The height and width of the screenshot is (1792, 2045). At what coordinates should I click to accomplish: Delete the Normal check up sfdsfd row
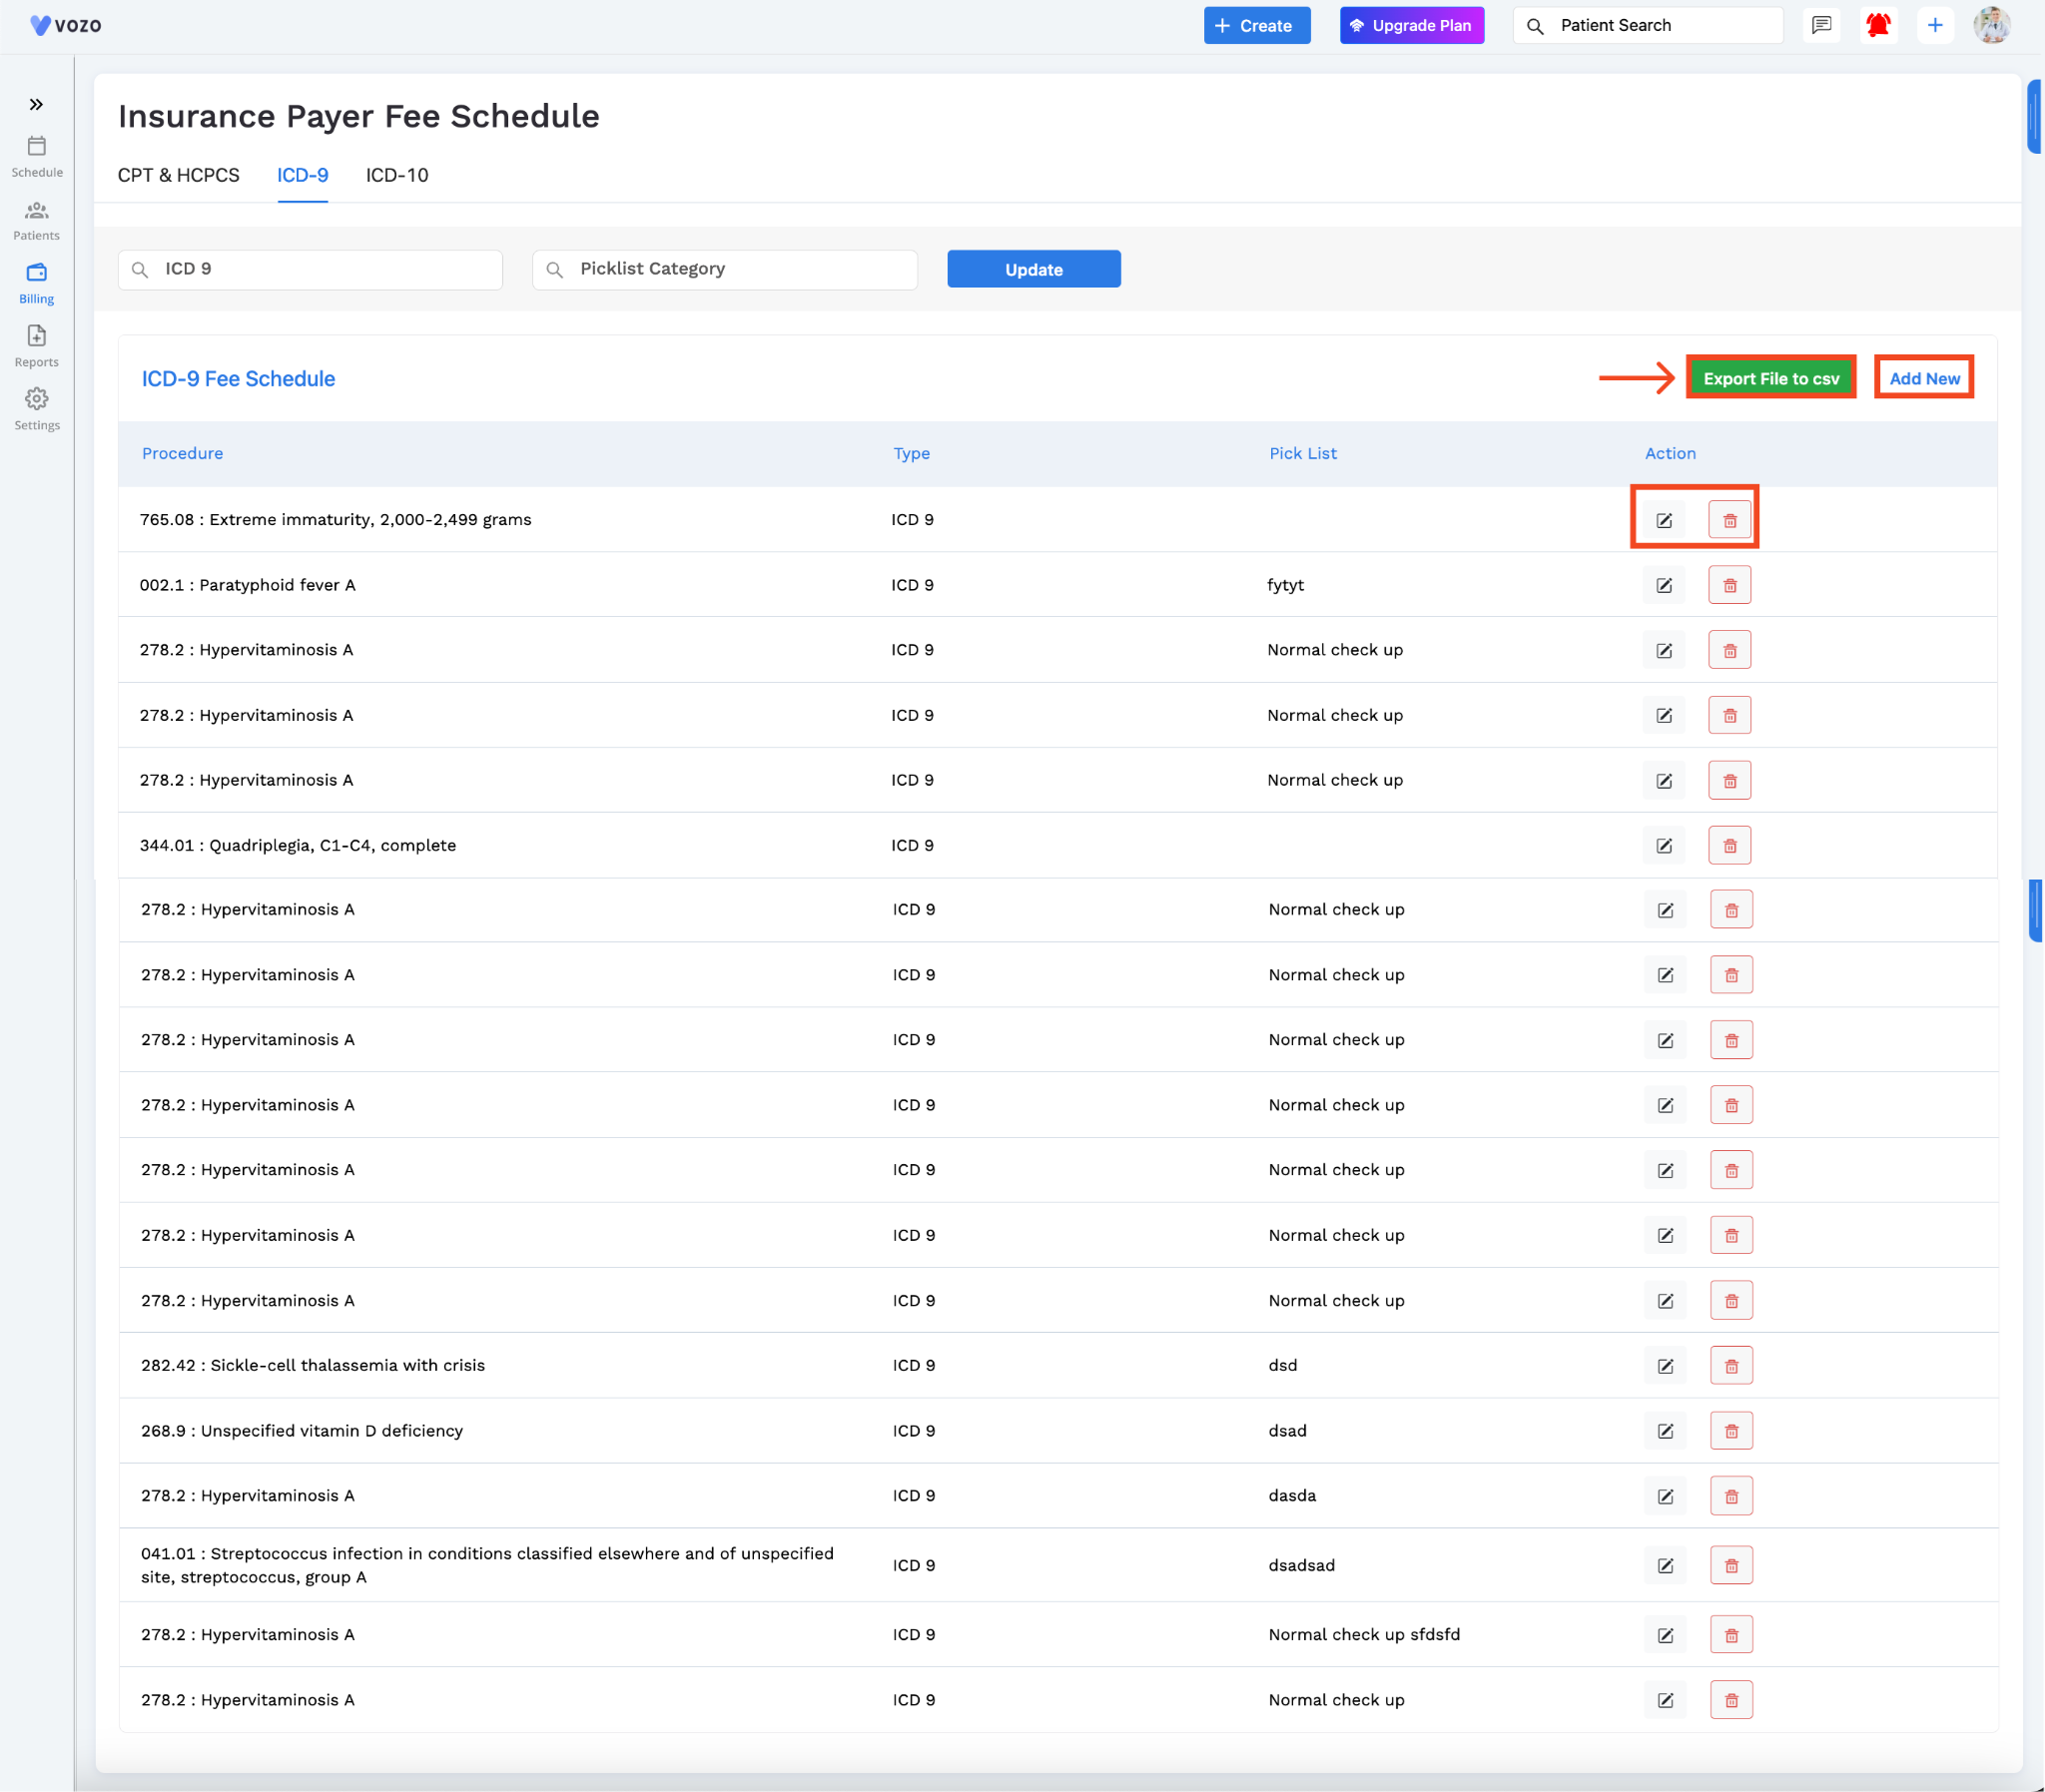coord(1731,1635)
